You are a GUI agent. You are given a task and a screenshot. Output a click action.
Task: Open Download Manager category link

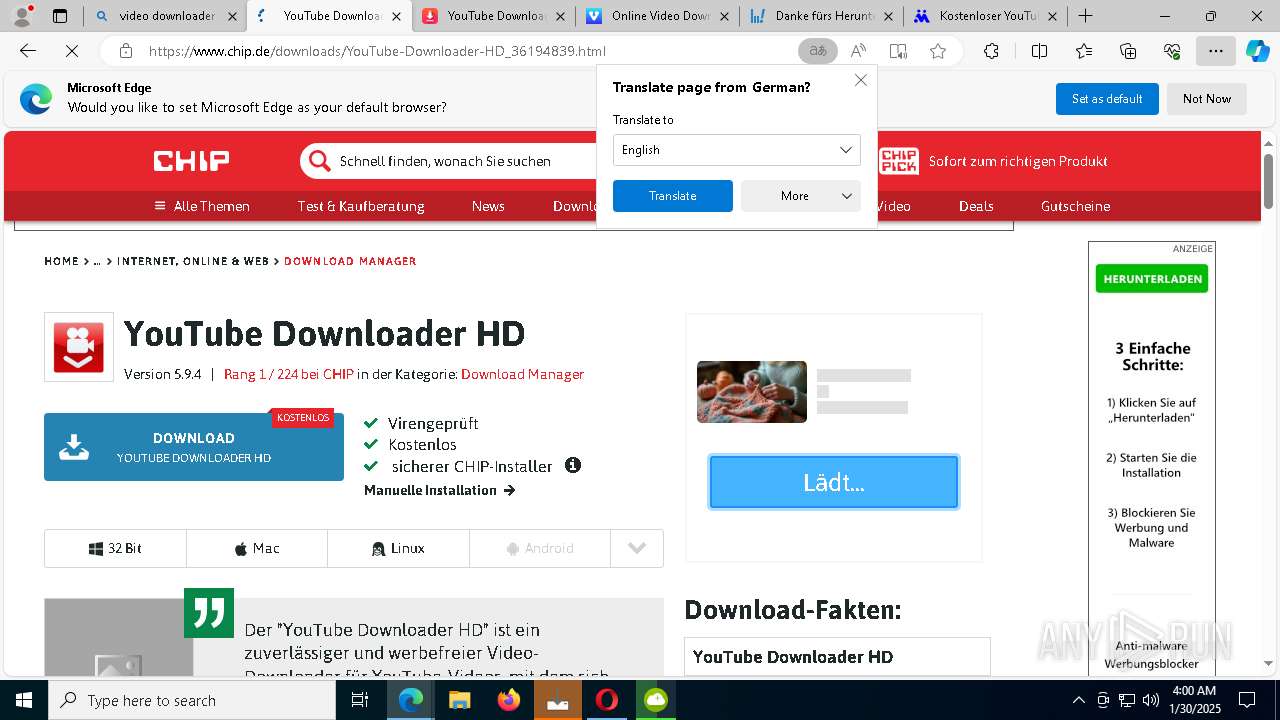tap(522, 374)
